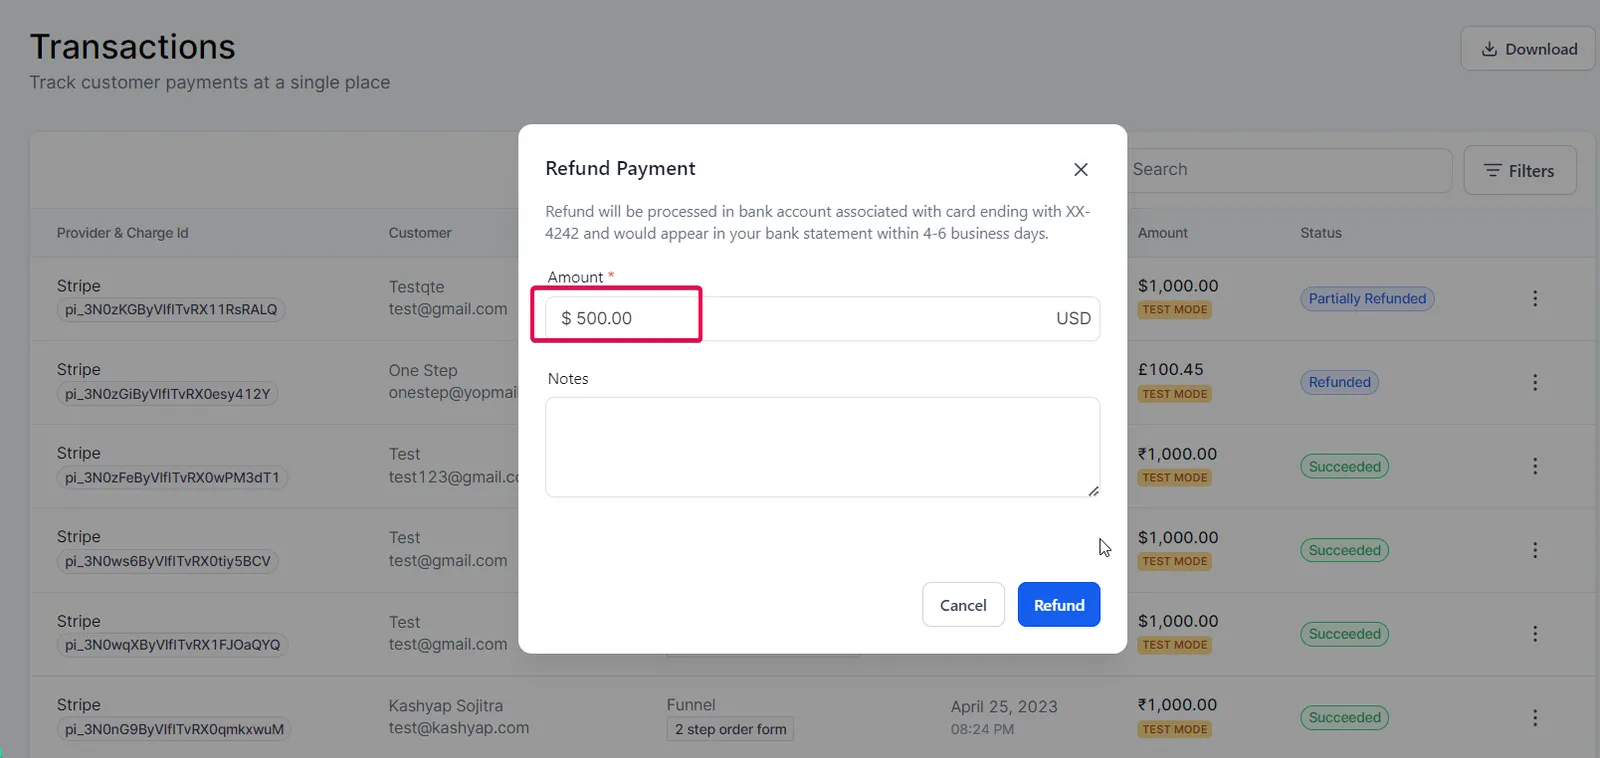The width and height of the screenshot is (1600, 758).
Task: Click the Notes resize handle corner
Action: point(1093,491)
